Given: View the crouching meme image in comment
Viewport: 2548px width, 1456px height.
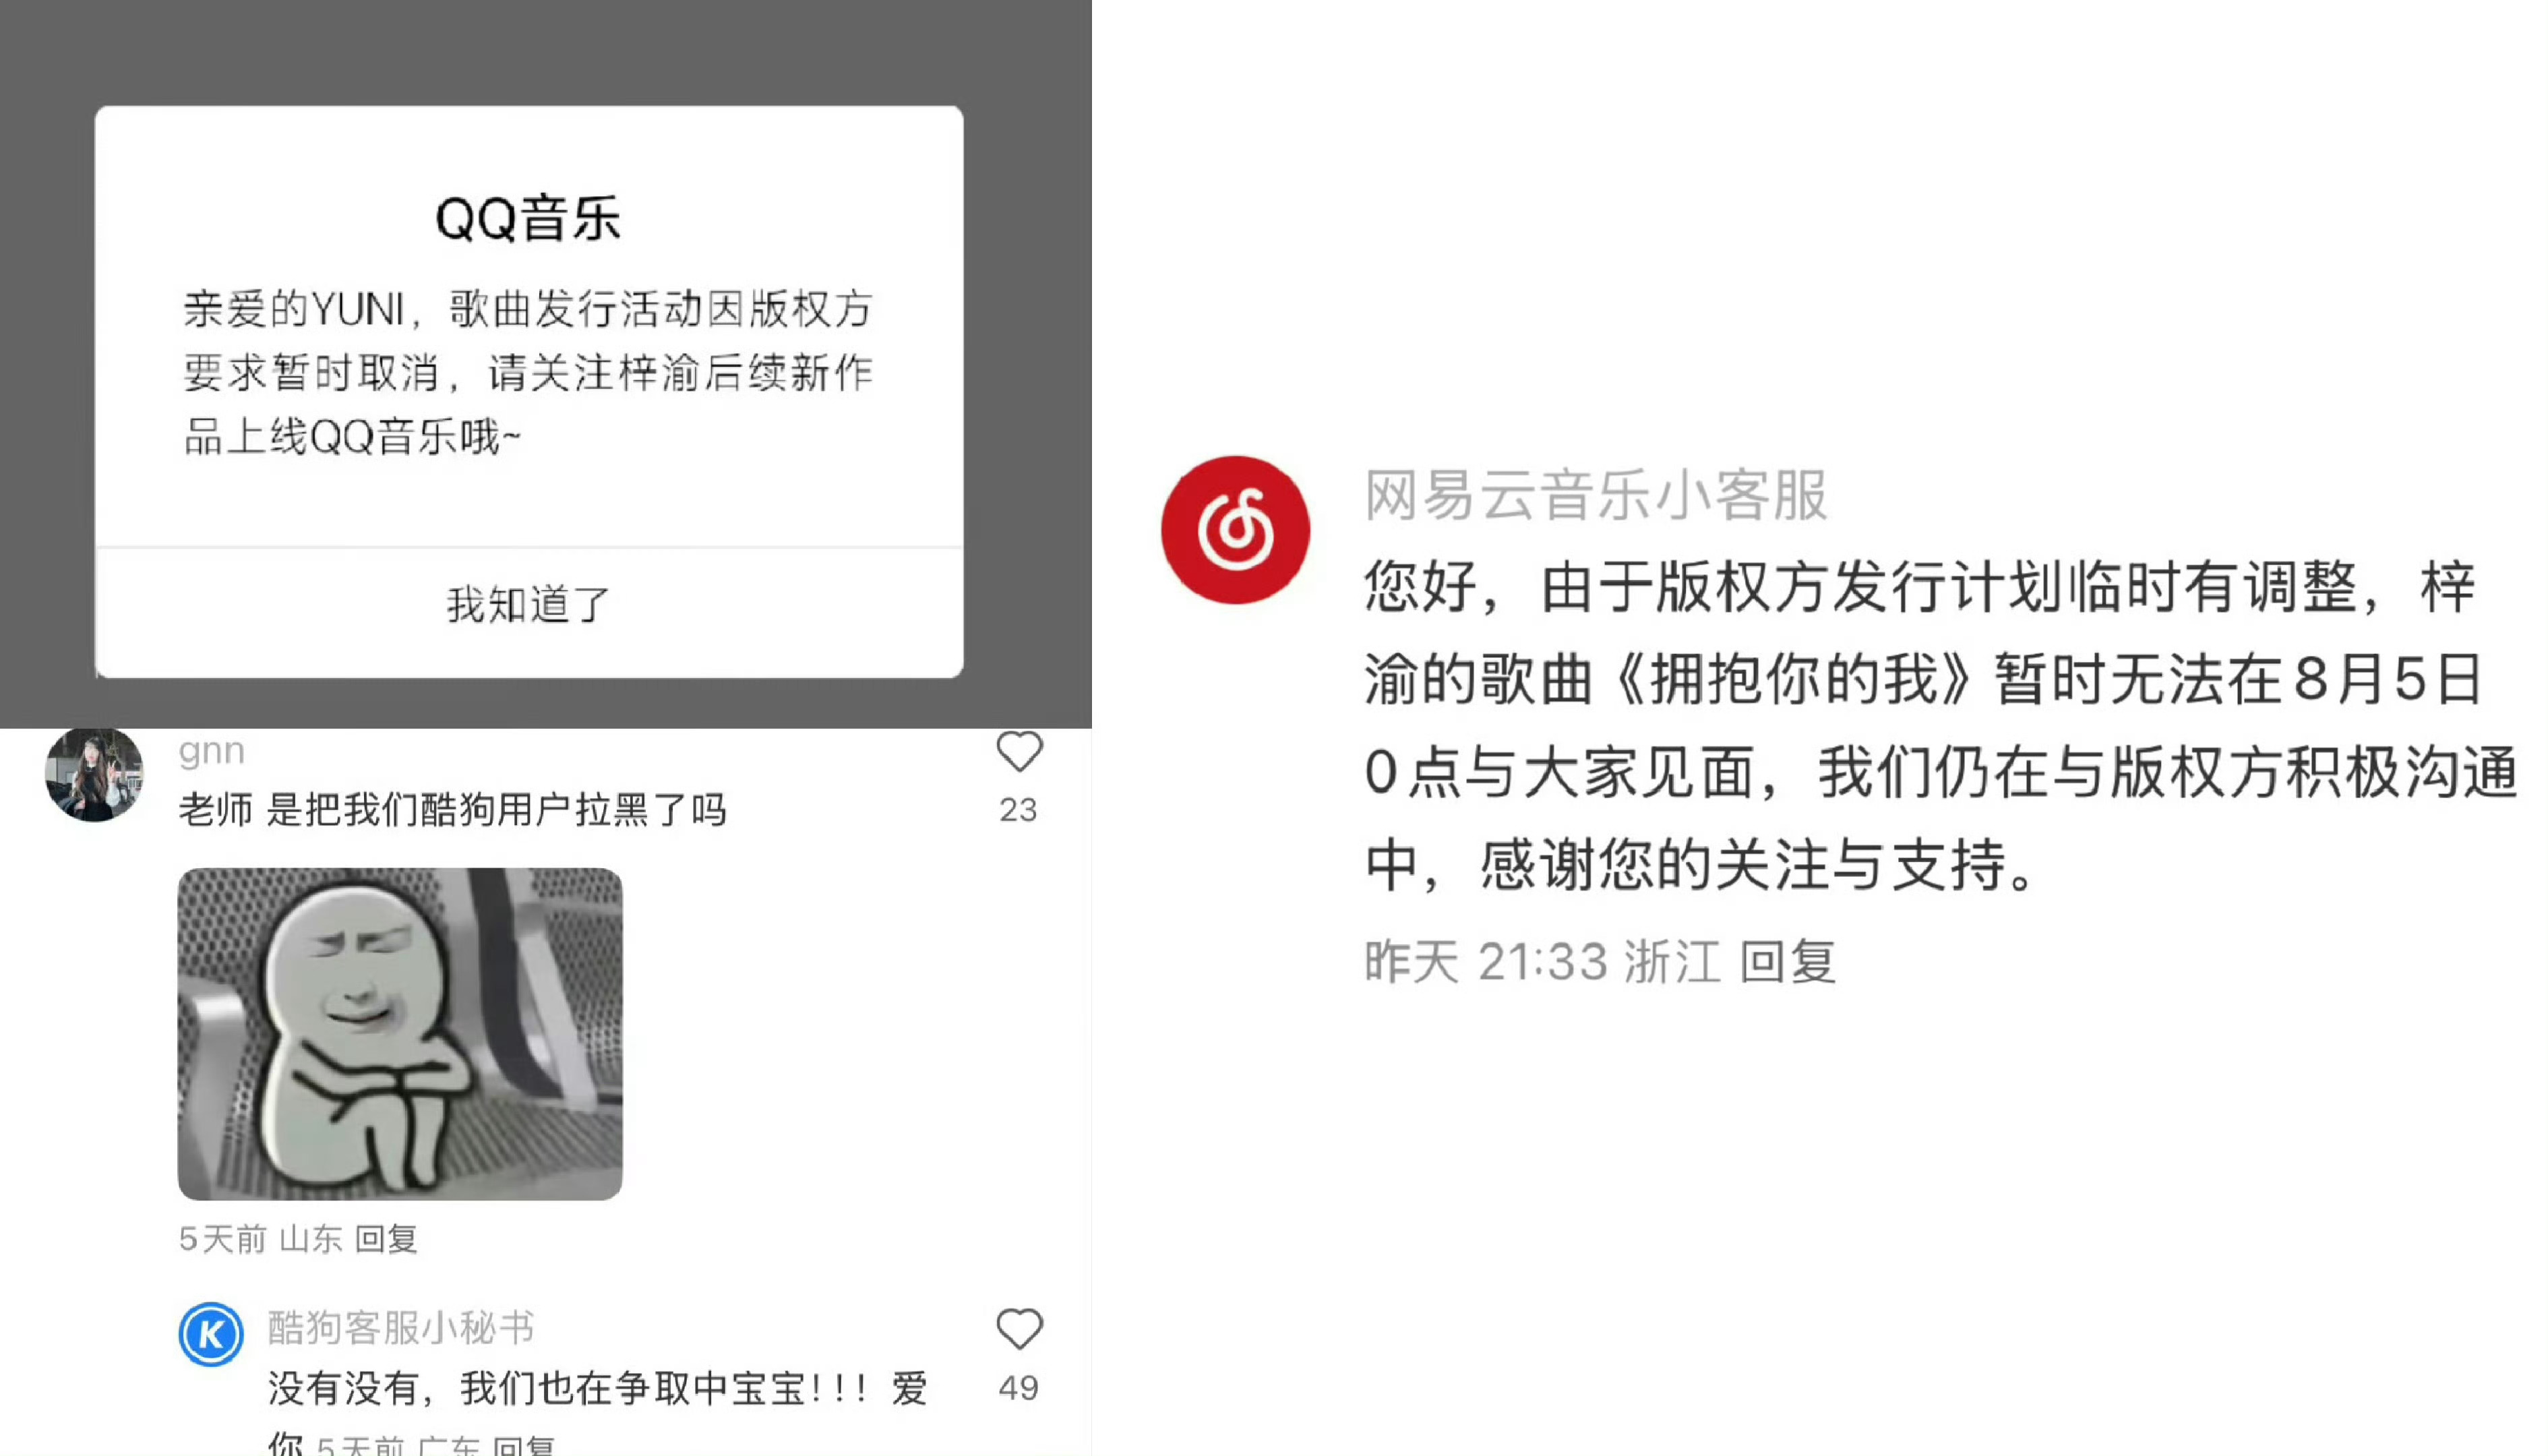Looking at the screenshot, I should 400,1034.
